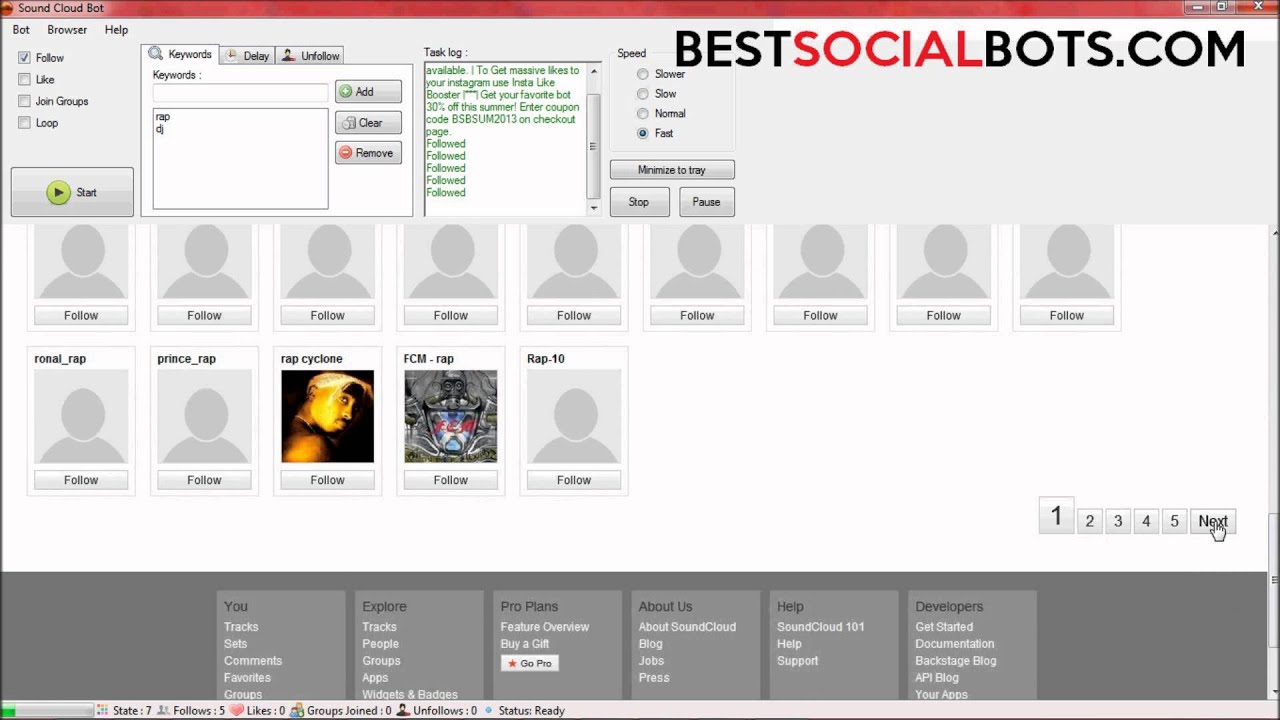Open the Bot menu

click(21, 30)
